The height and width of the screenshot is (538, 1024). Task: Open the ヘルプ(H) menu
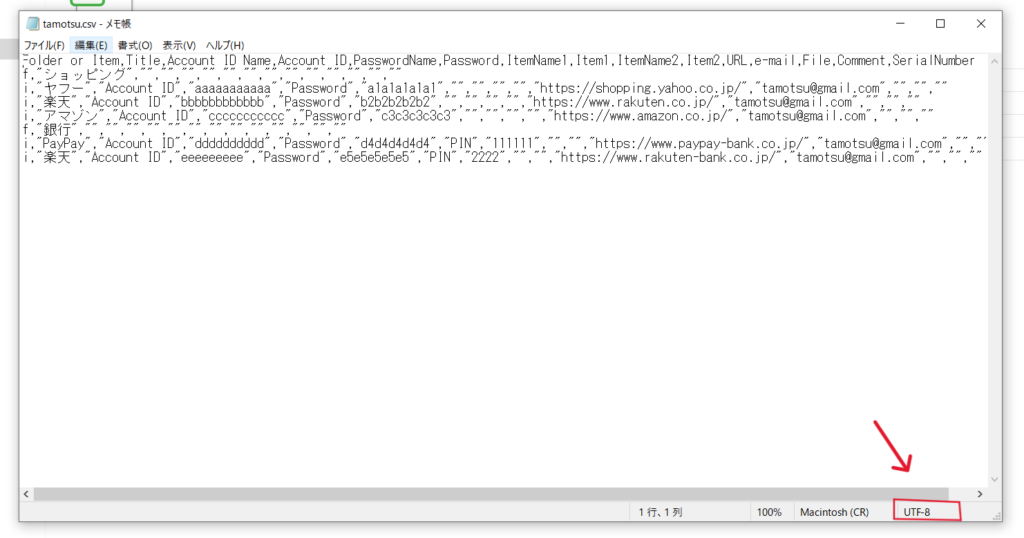point(225,45)
